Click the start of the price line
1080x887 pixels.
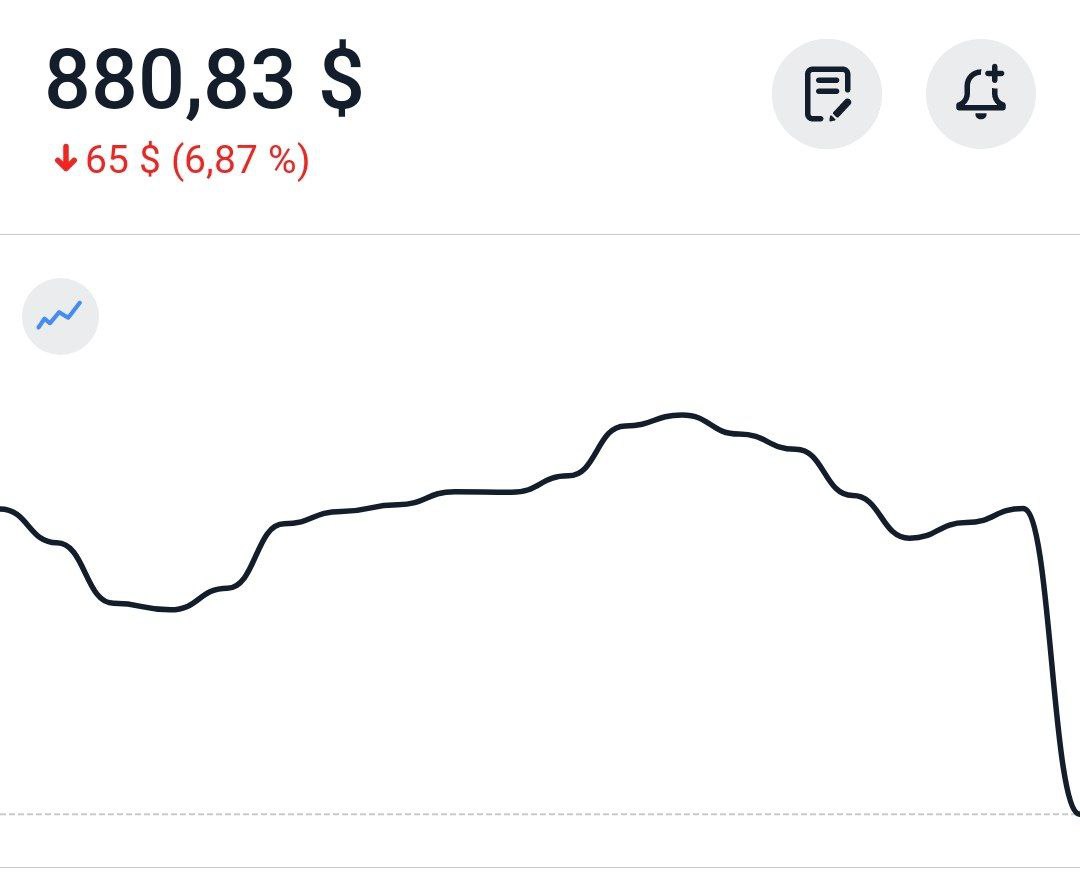click(x=5, y=510)
